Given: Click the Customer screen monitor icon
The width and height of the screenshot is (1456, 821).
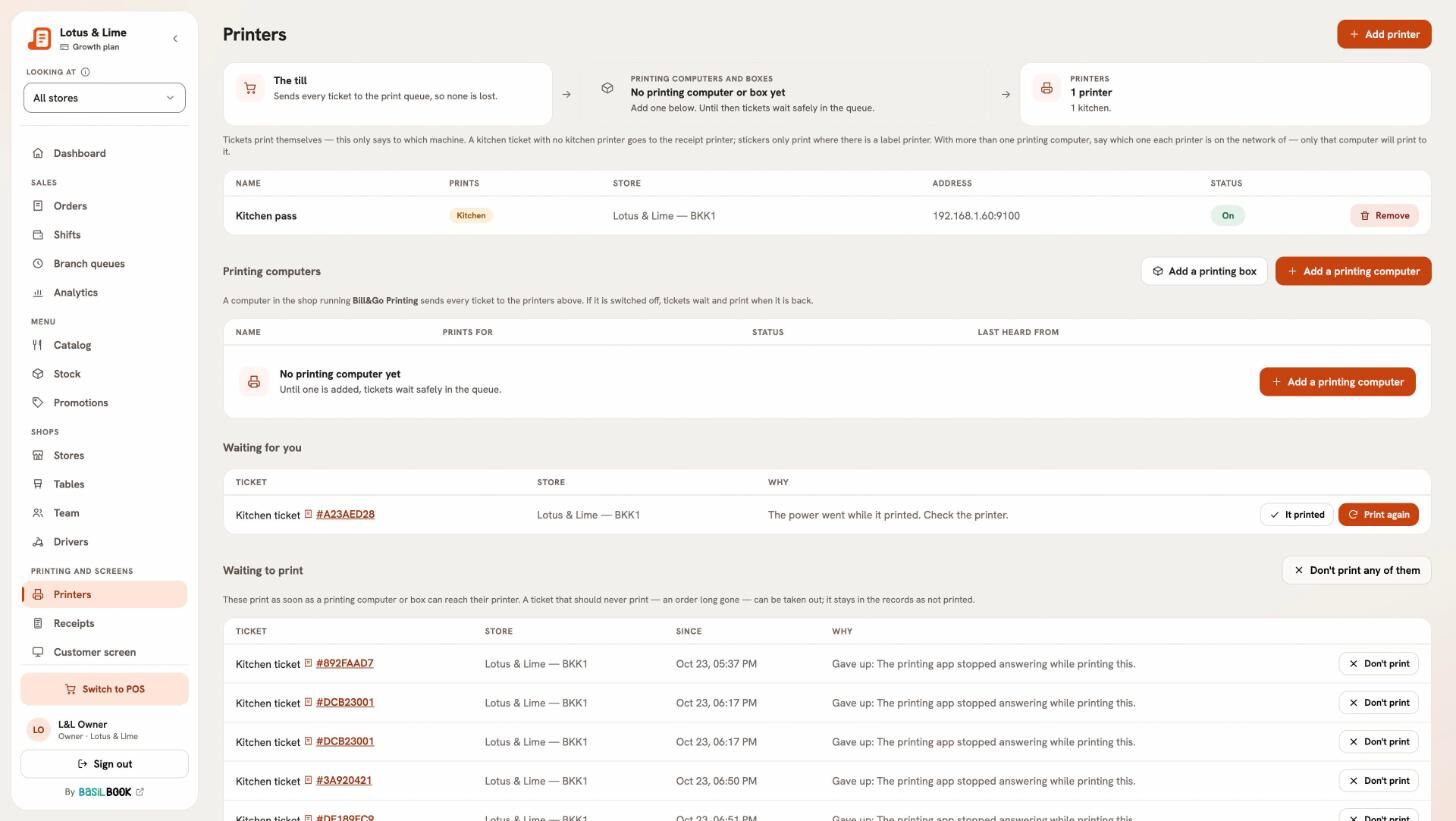Looking at the screenshot, I should pyautogui.click(x=38, y=652).
